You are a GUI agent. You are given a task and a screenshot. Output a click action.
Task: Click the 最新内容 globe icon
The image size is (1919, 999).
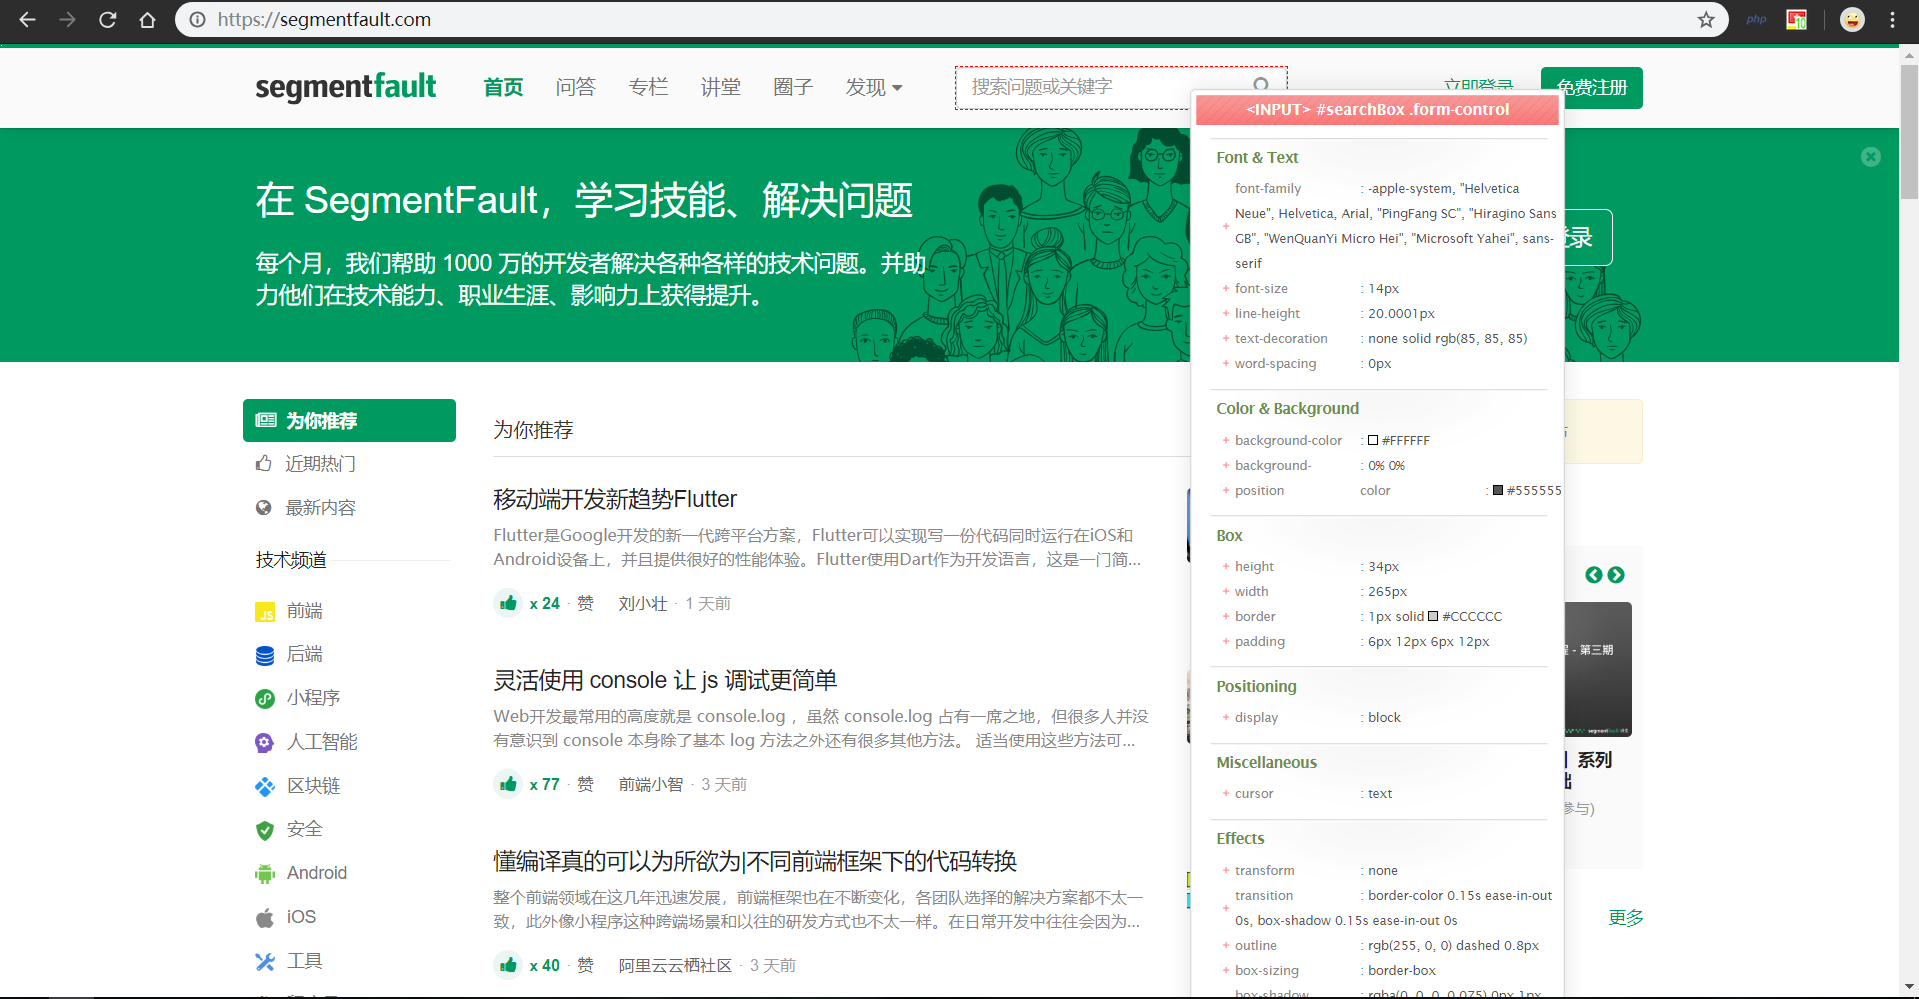264,507
